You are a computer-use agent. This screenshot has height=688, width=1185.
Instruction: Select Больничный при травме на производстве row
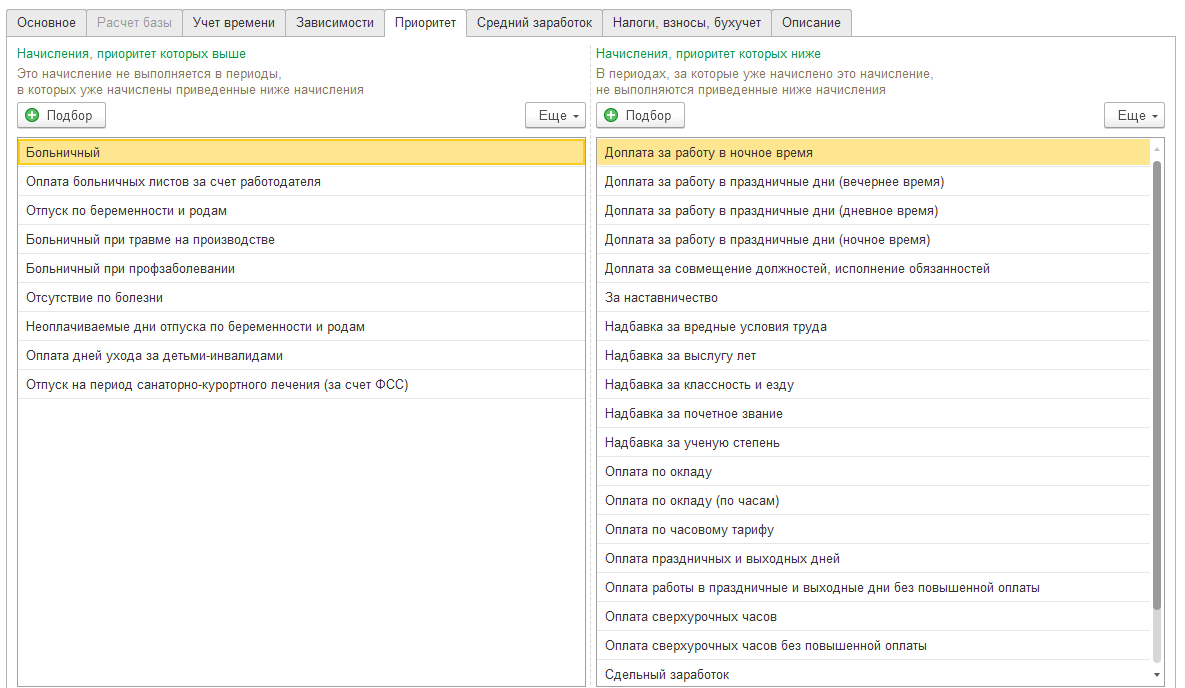(300, 240)
